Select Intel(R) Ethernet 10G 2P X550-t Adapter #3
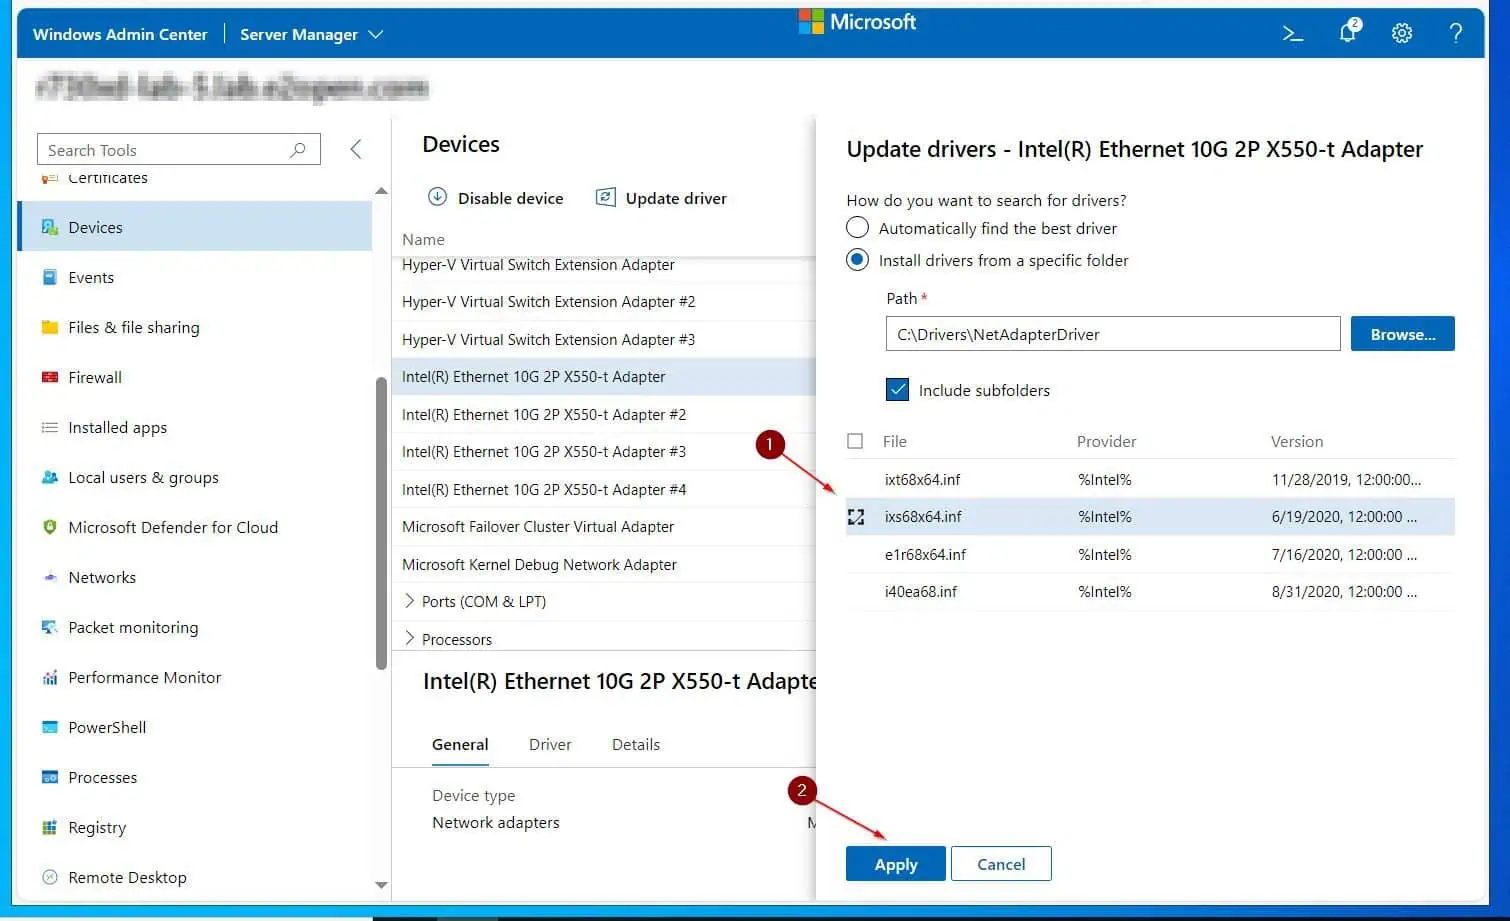1510x921 pixels. (x=604, y=452)
